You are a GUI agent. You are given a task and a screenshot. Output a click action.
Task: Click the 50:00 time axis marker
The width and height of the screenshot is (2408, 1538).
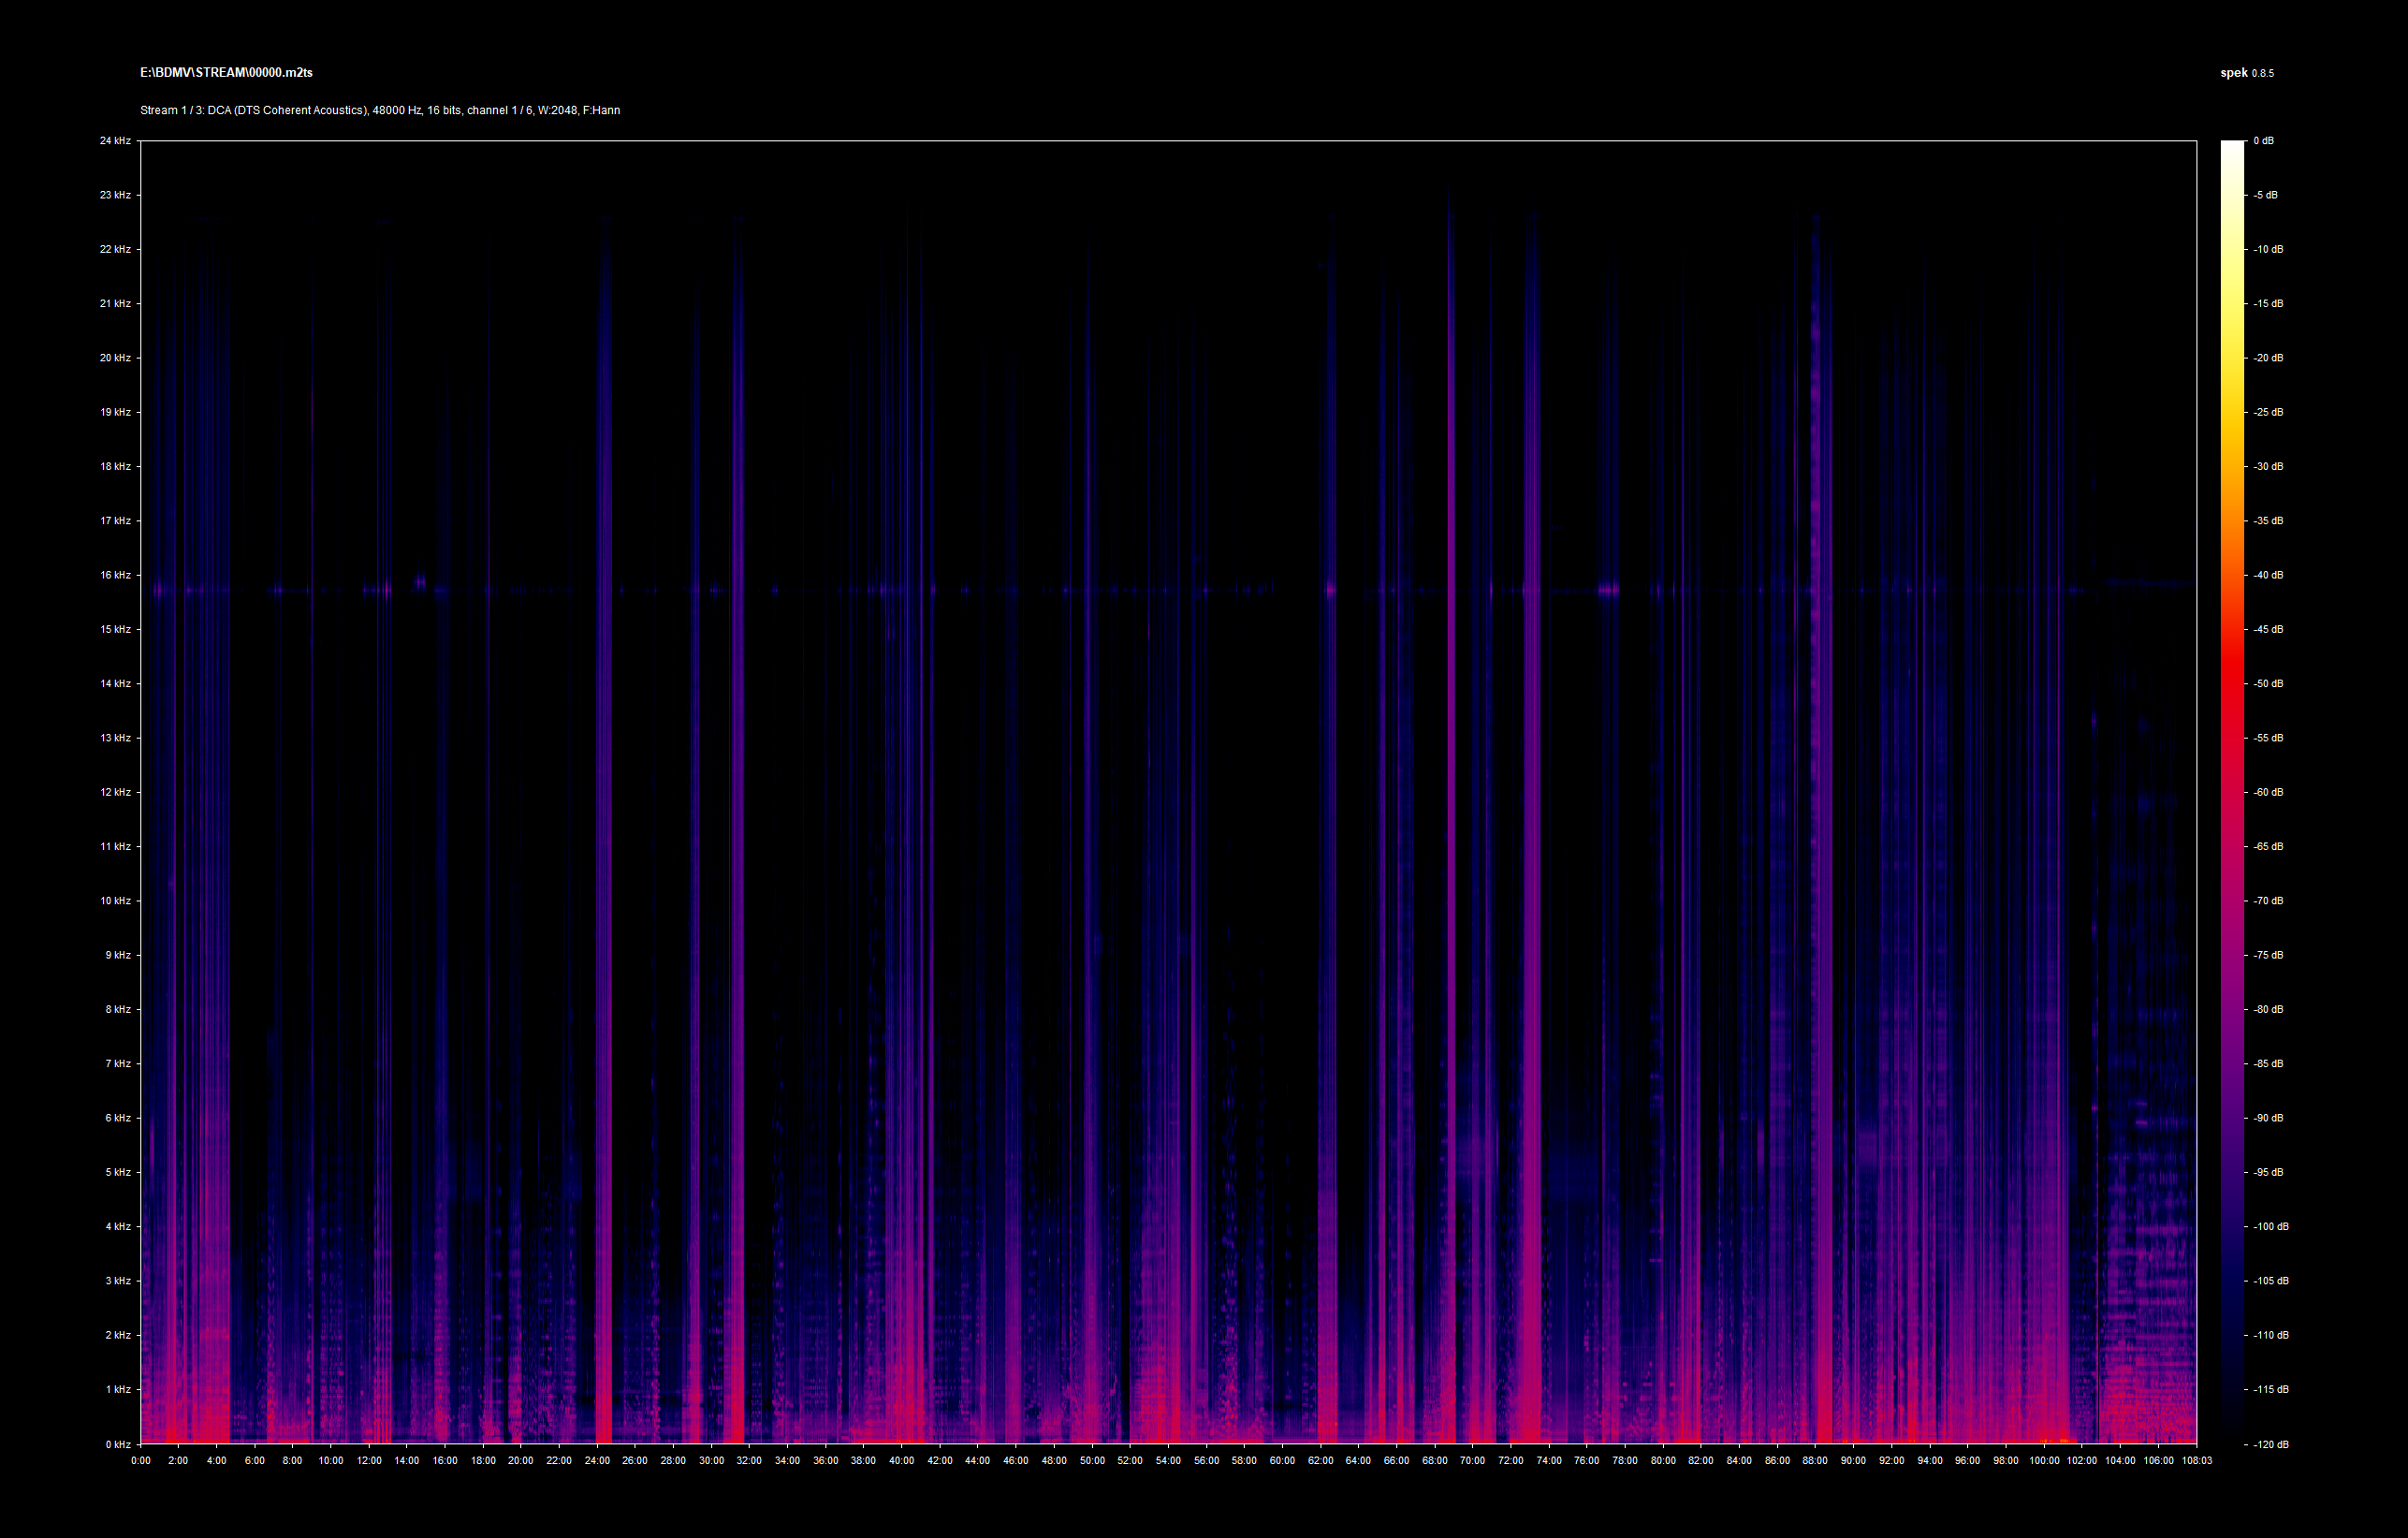(x=1092, y=1460)
